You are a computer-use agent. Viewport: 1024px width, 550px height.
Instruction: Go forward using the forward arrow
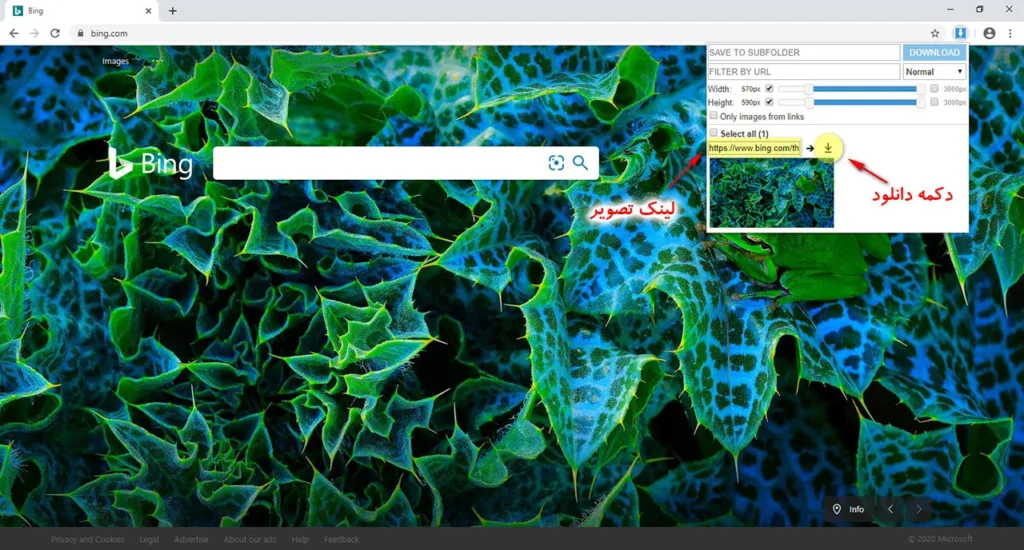point(35,33)
